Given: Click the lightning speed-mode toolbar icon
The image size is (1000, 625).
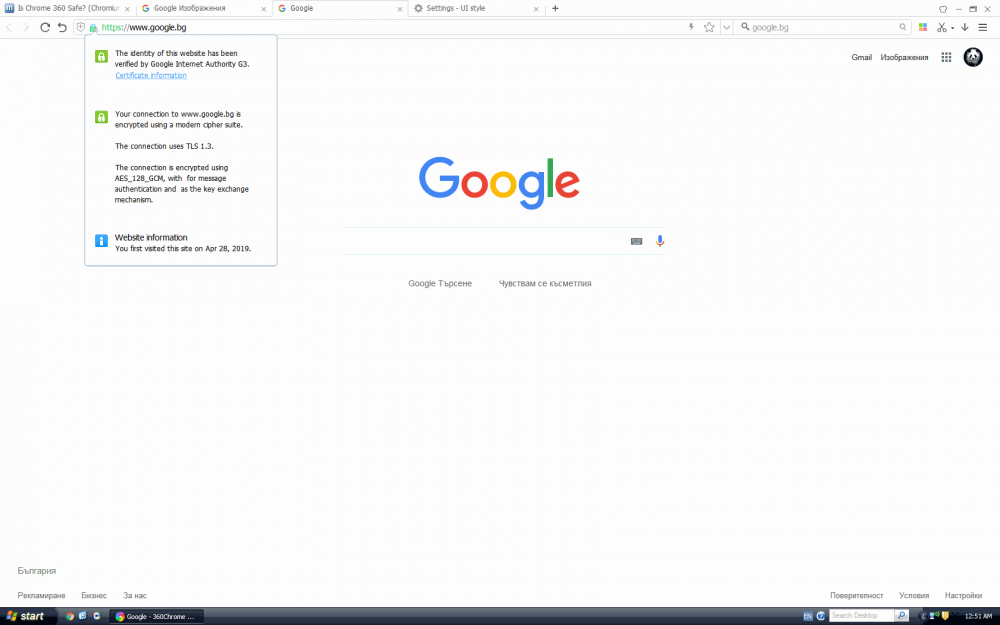Looking at the screenshot, I should coord(690,27).
